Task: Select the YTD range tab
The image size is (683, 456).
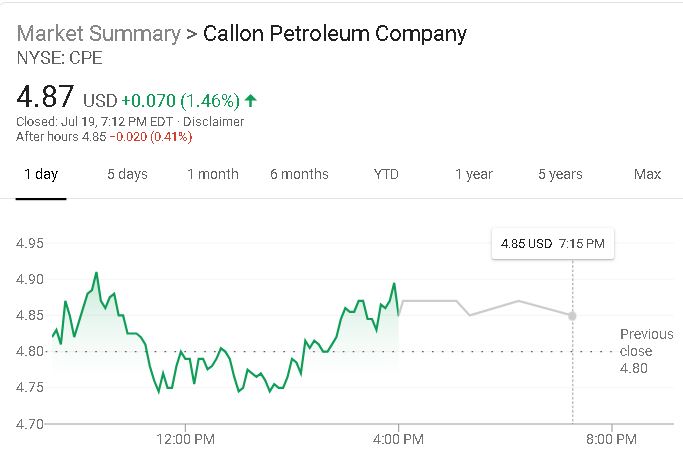Action: [x=386, y=174]
